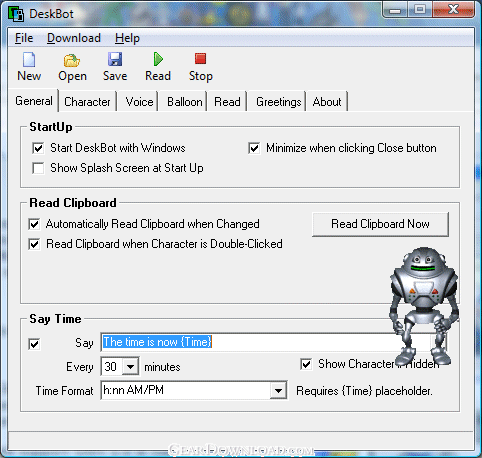Uncheck Automatically Read Clipboard when Changed
This screenshot has width=482, height=458.
[x=34, y=224]
